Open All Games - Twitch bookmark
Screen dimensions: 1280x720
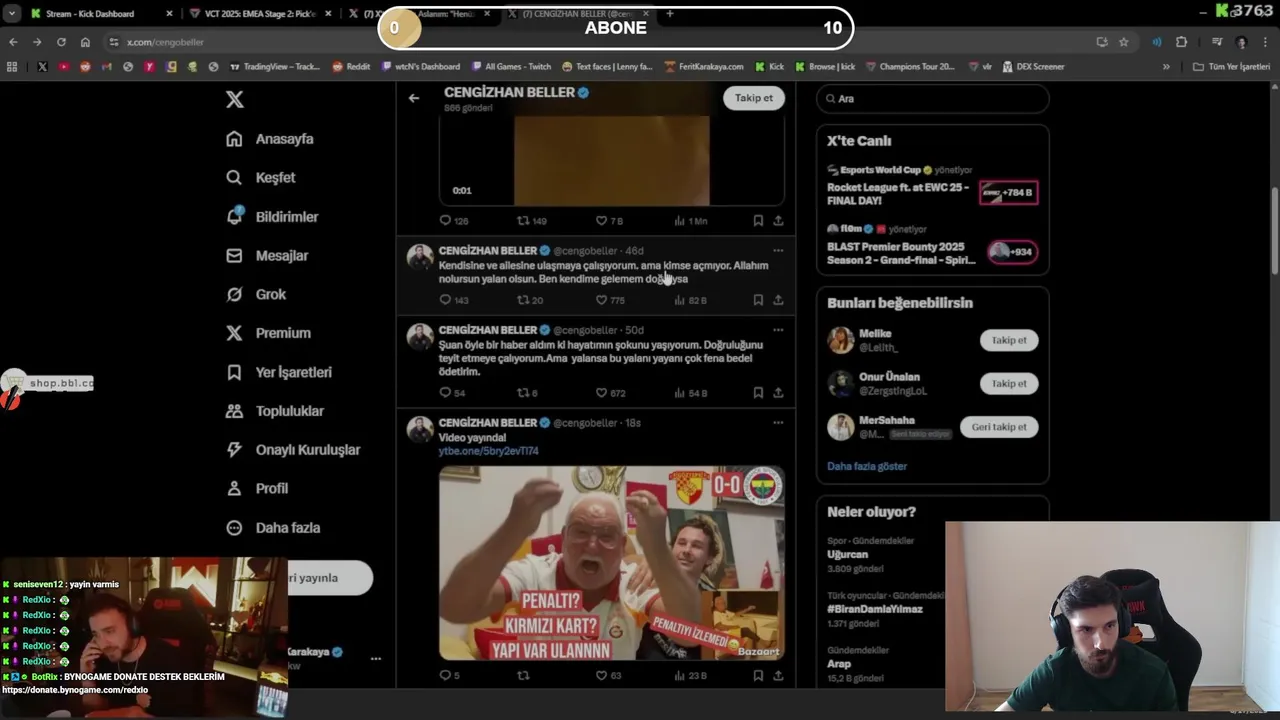(510, 67)
